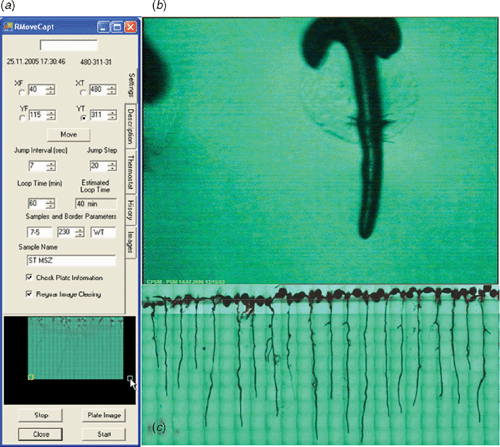
Task: Click the date 25.11.2005 17:30:46 text
Action: (x=36, y=62)
